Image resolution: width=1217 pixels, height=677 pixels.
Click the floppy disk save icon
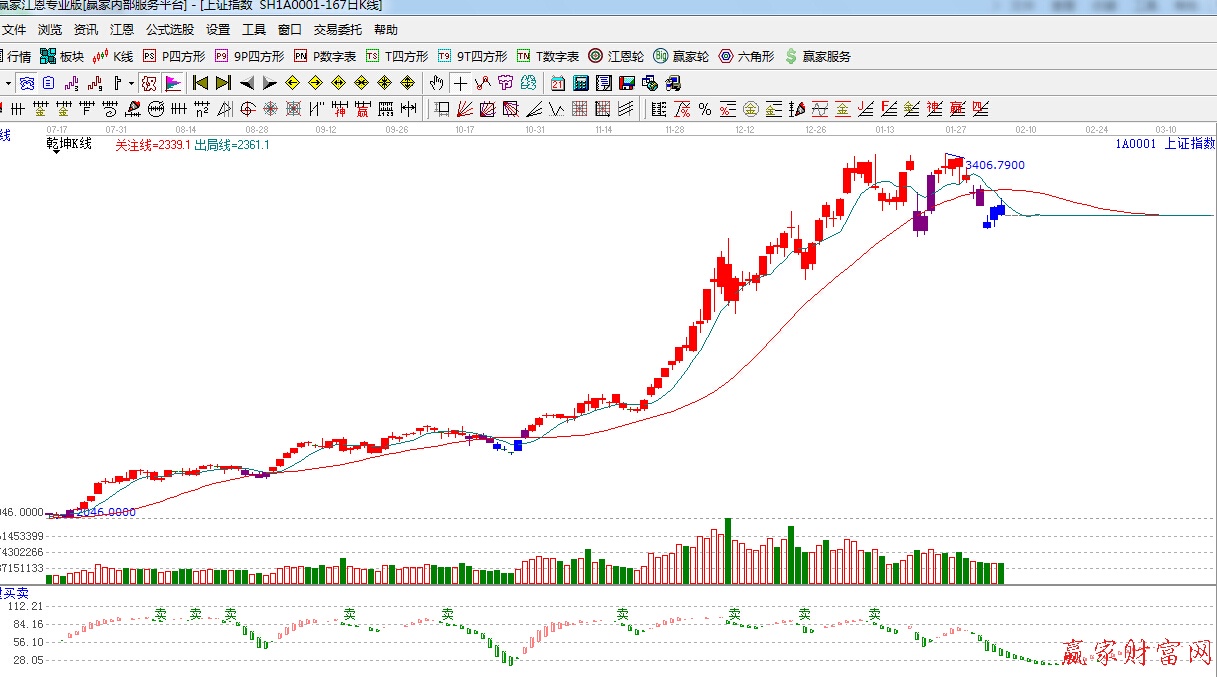click(627, 83)
